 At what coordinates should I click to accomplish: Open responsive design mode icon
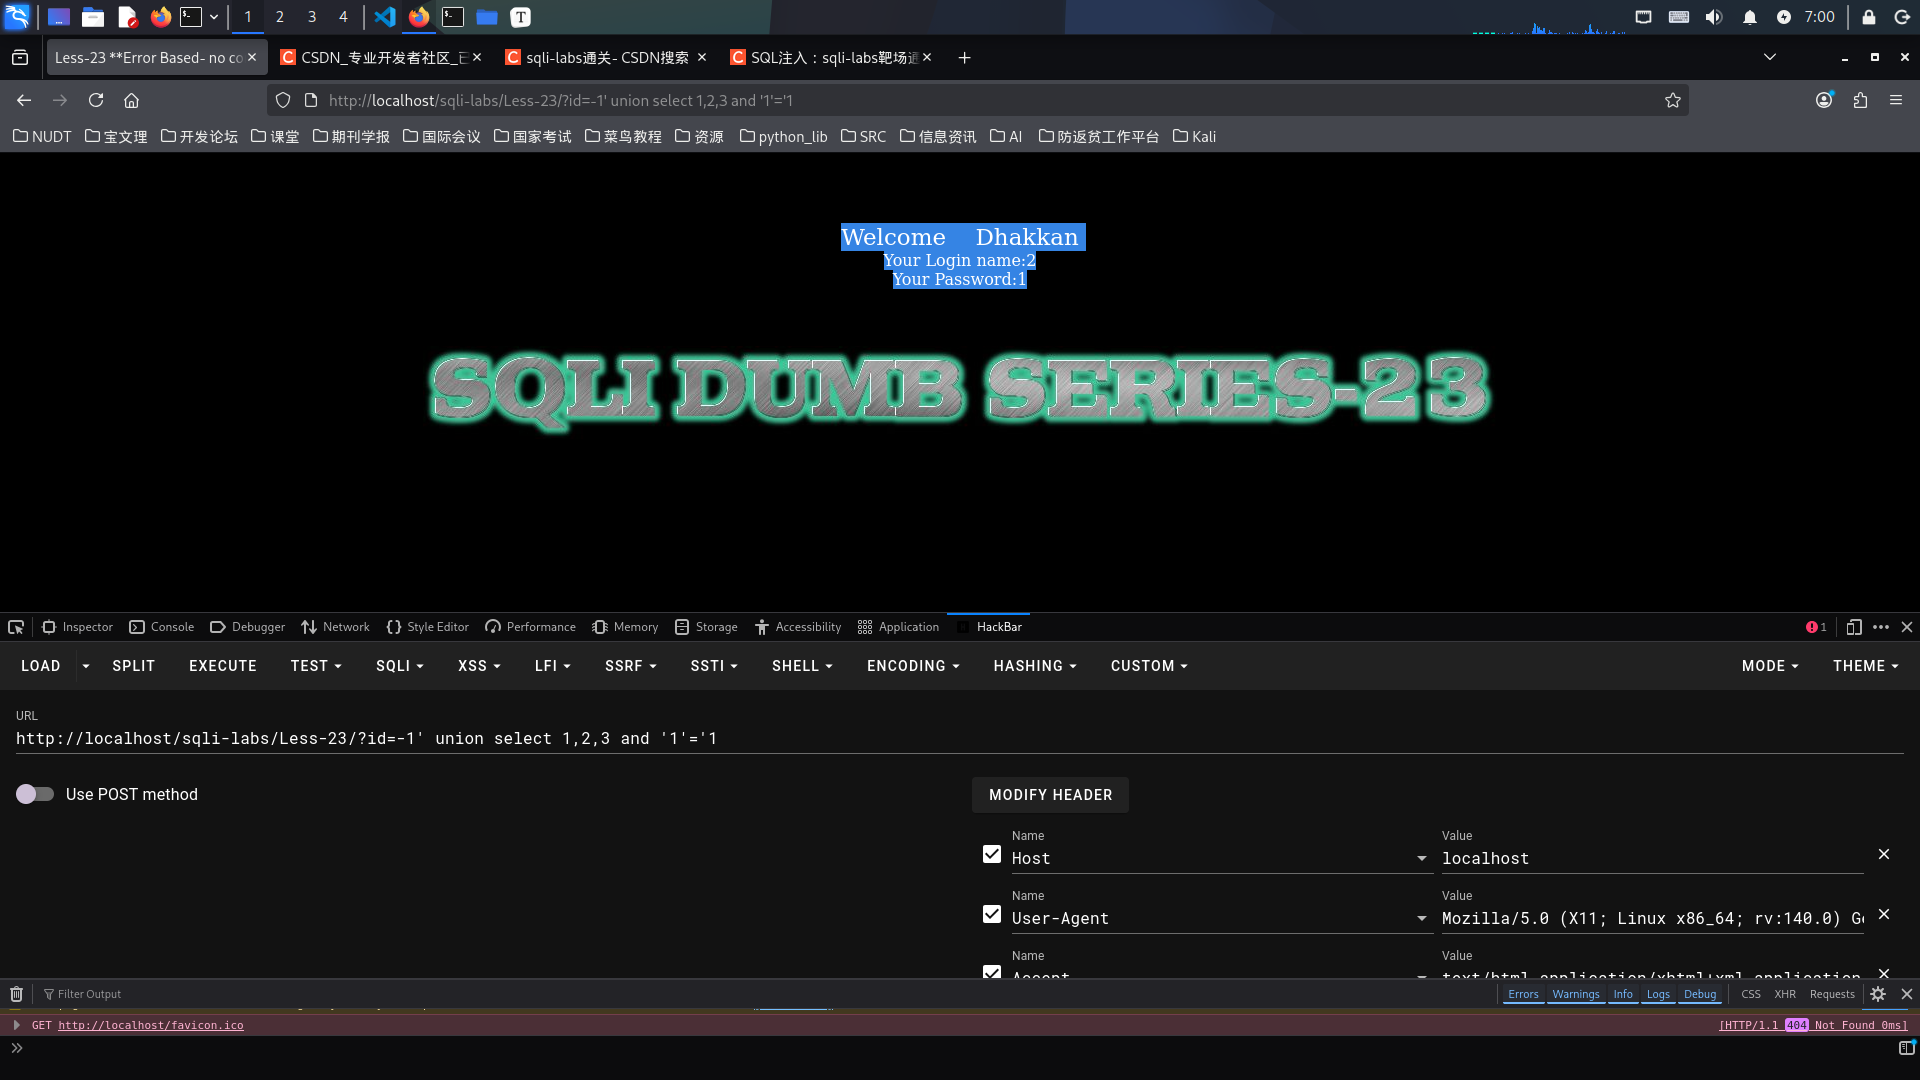click(1853, 627)
